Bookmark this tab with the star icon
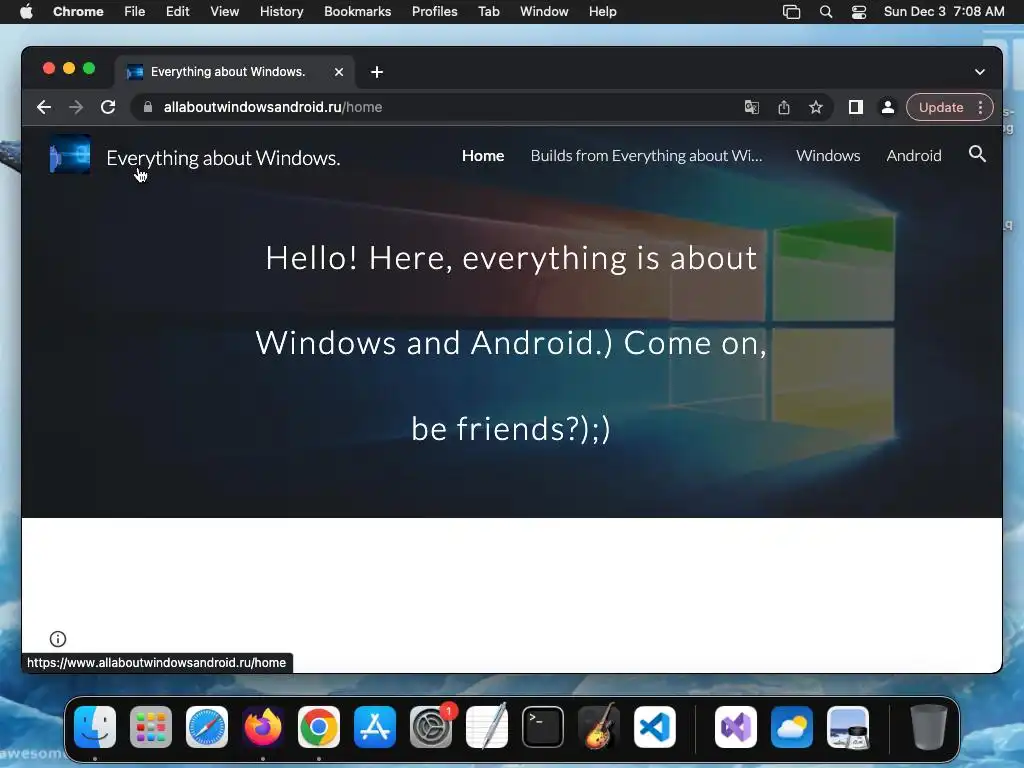 point(816,107)
